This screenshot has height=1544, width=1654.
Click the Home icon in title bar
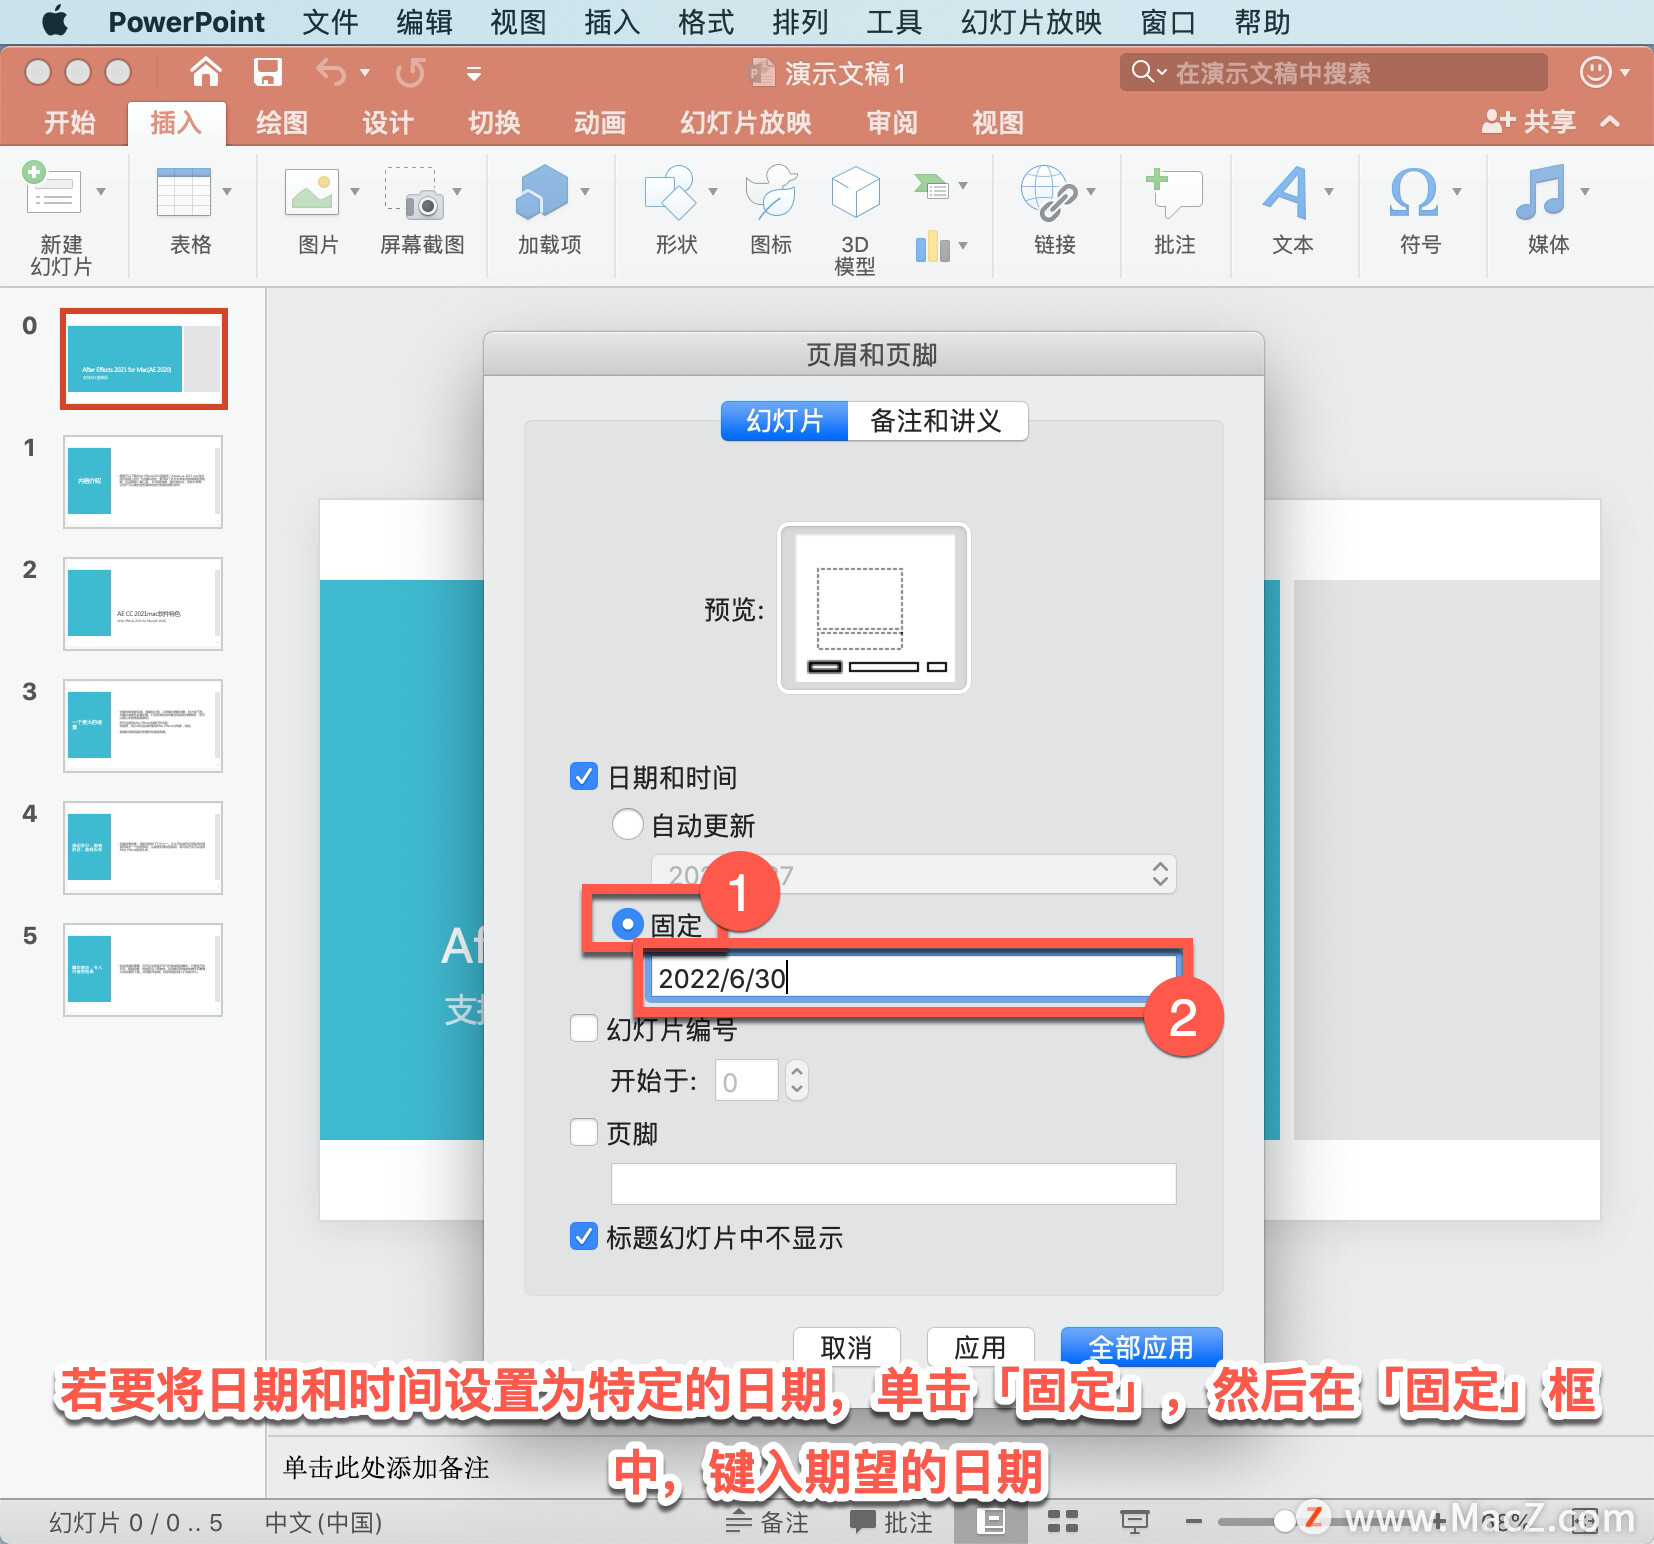206,72
